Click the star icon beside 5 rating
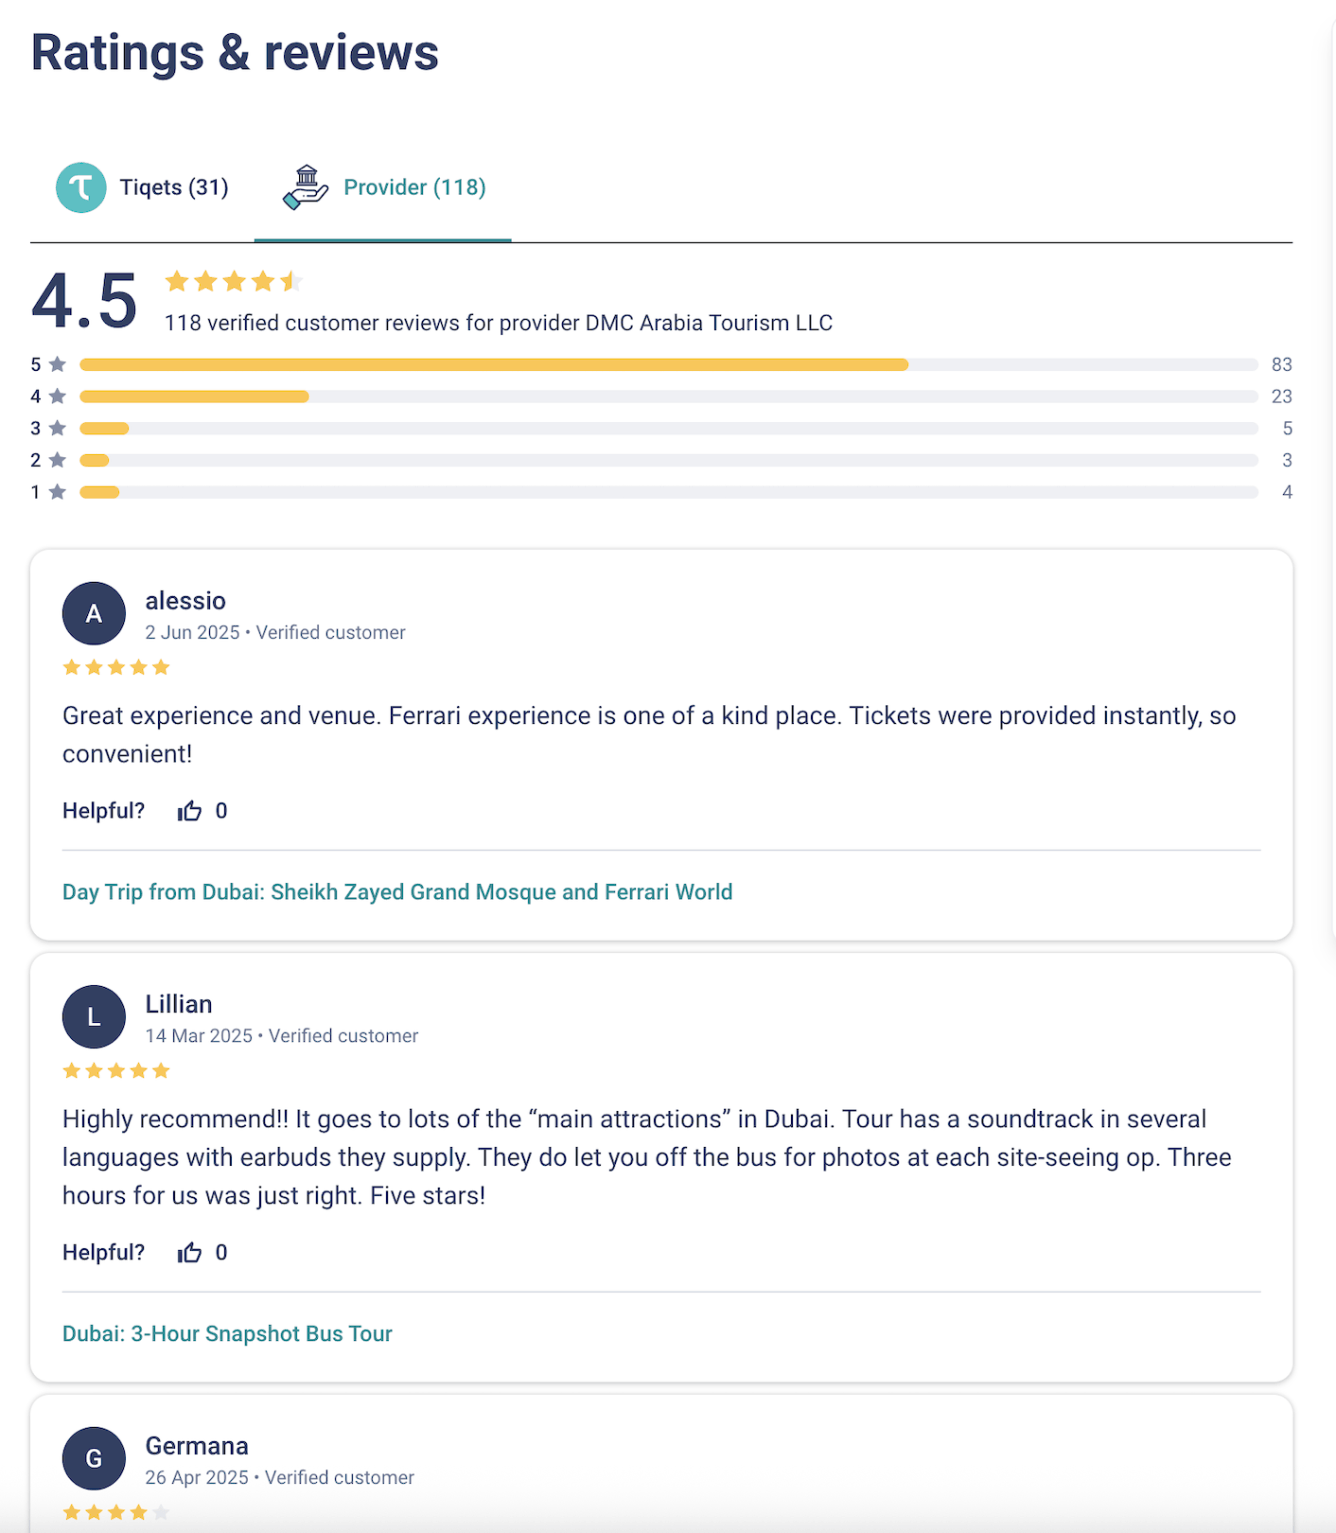 pos(58,365)
